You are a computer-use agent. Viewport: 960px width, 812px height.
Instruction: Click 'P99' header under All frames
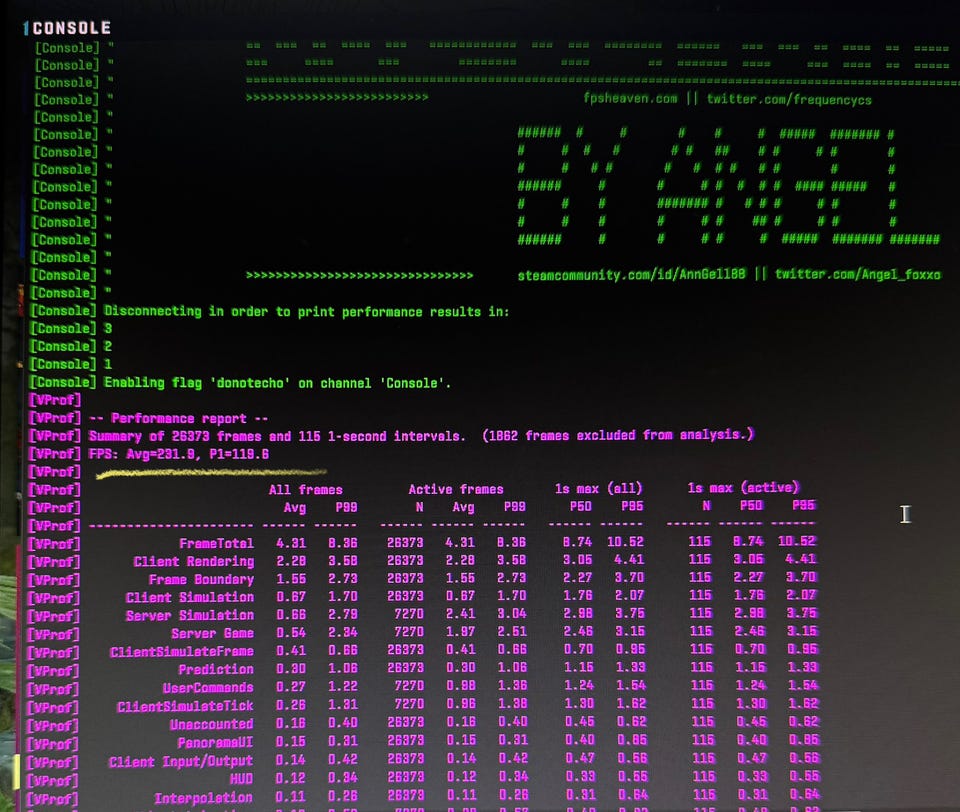click(346, 508)
